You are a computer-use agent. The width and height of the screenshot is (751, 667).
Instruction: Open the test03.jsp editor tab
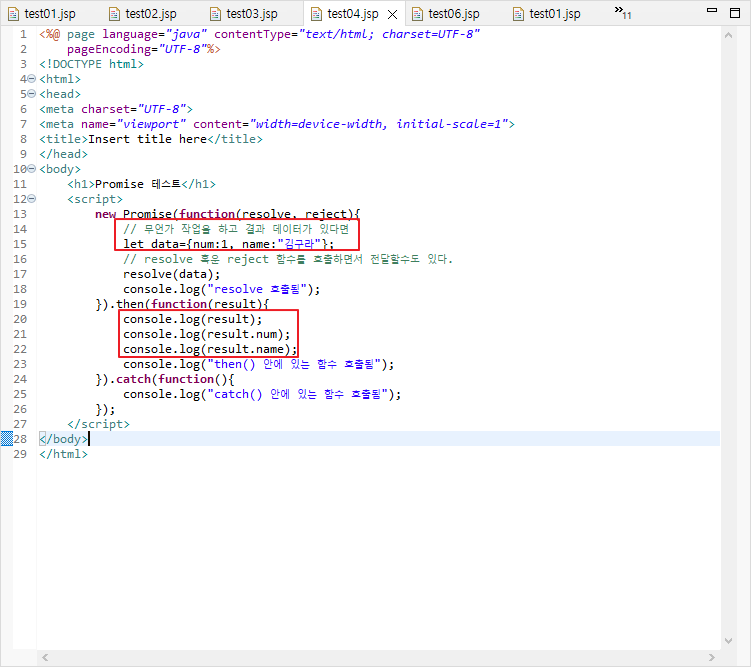(x=244, y=14)
